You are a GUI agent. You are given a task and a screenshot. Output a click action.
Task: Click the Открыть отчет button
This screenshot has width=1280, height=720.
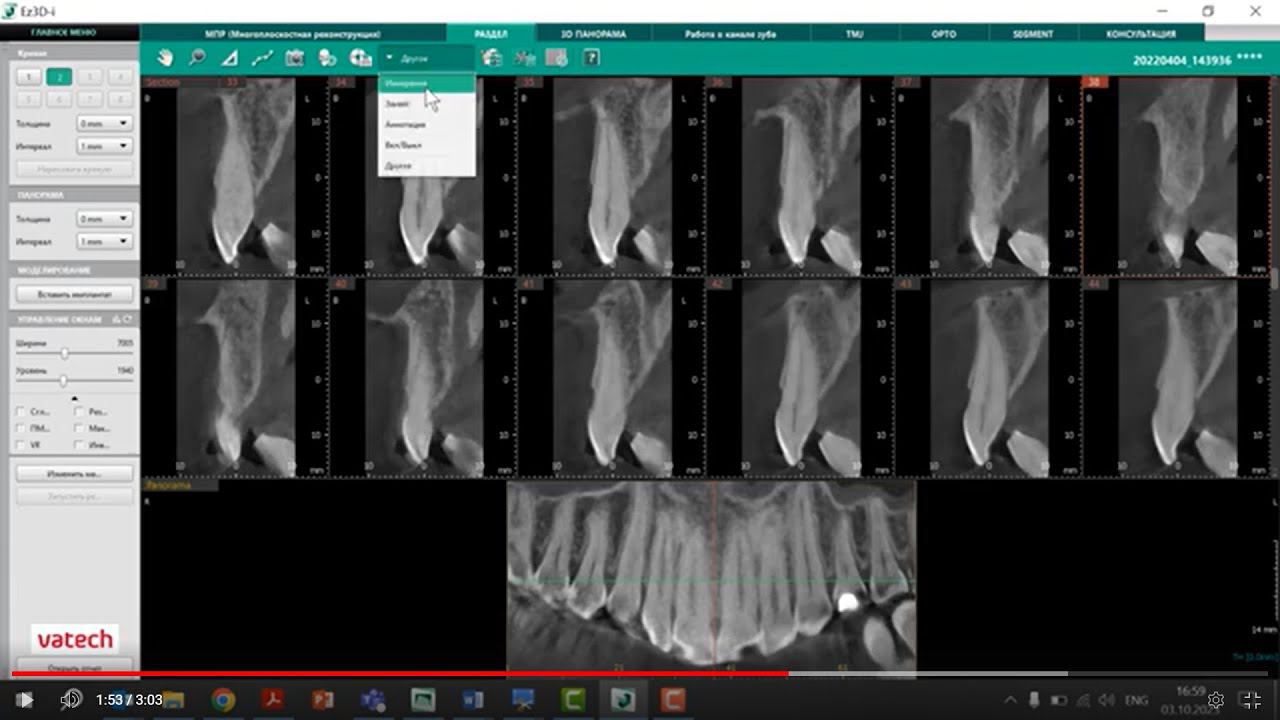coord(75,667)
